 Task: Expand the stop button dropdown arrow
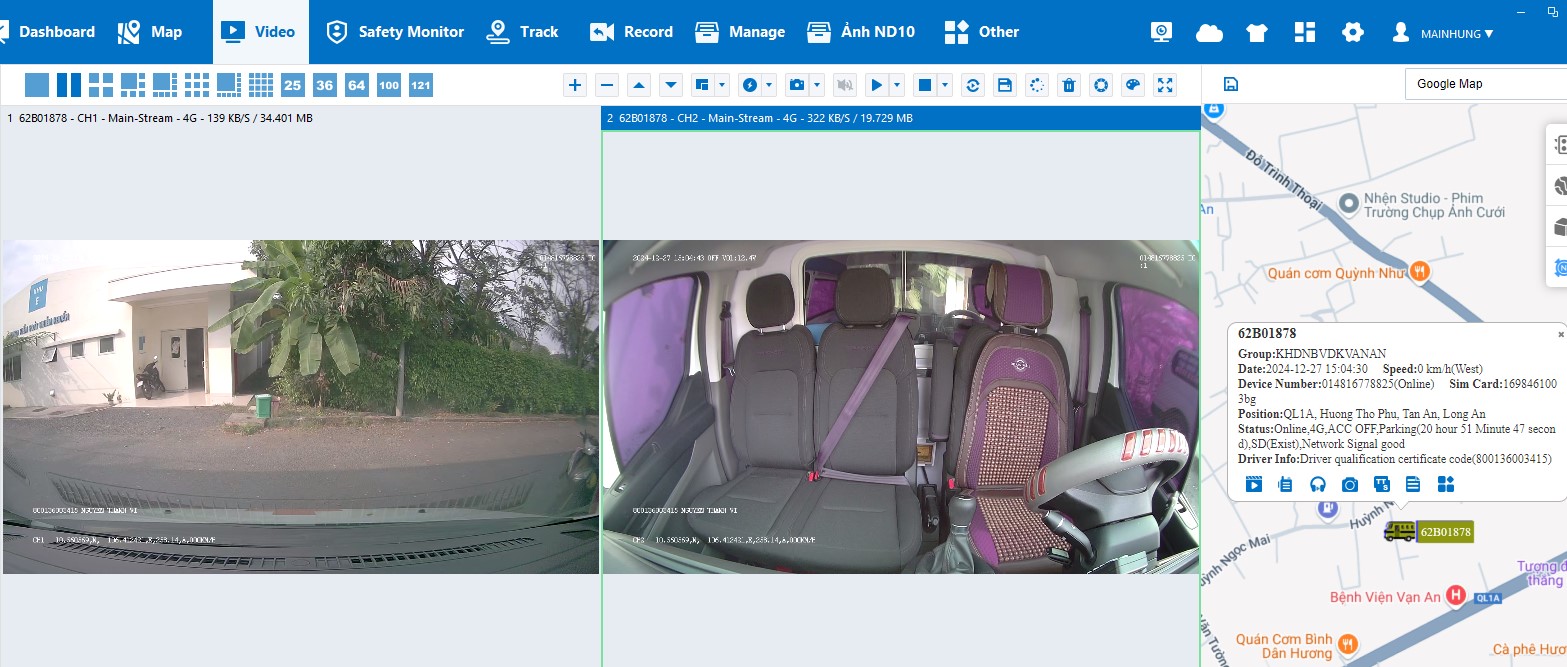click(945, 85)
